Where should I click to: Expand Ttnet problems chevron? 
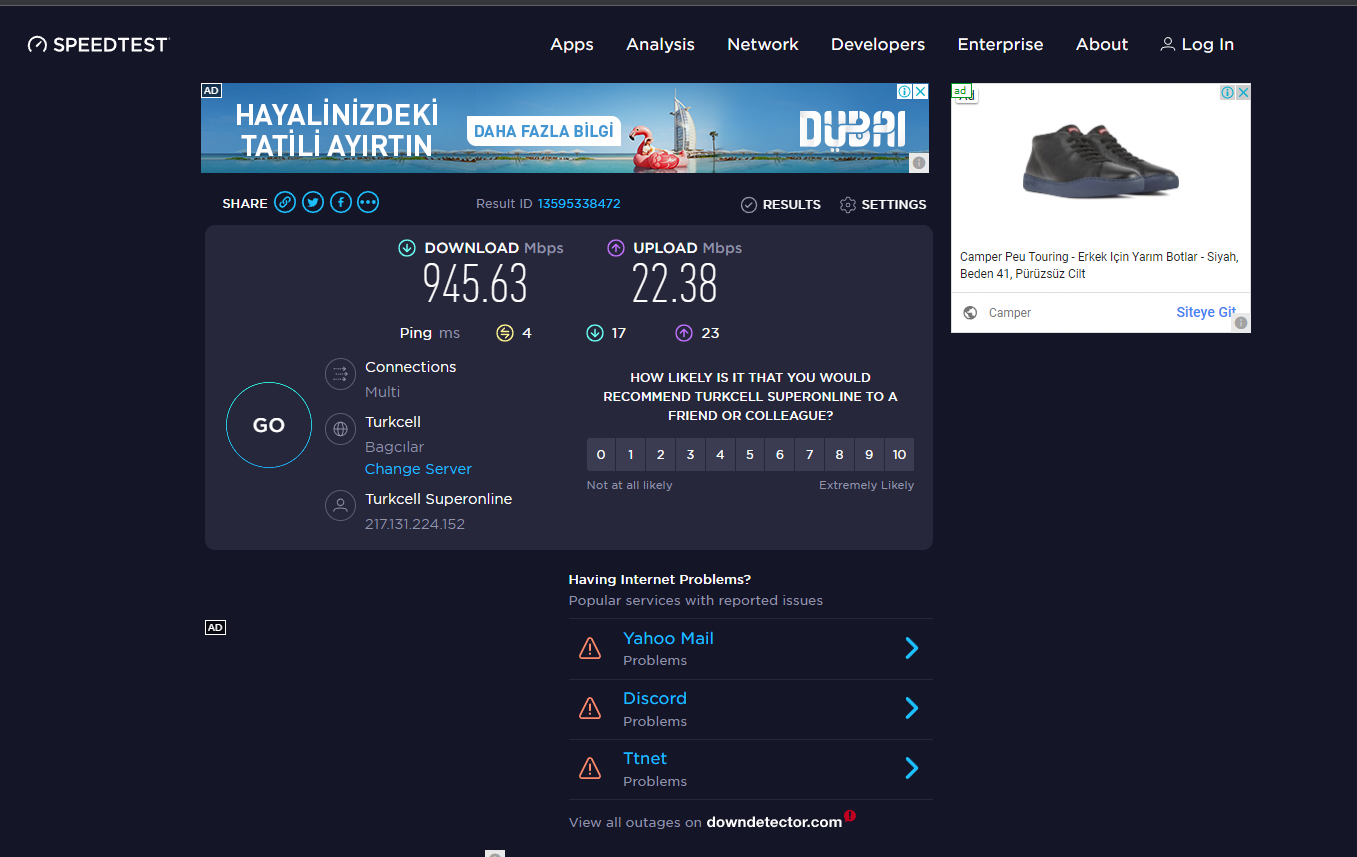911,768
